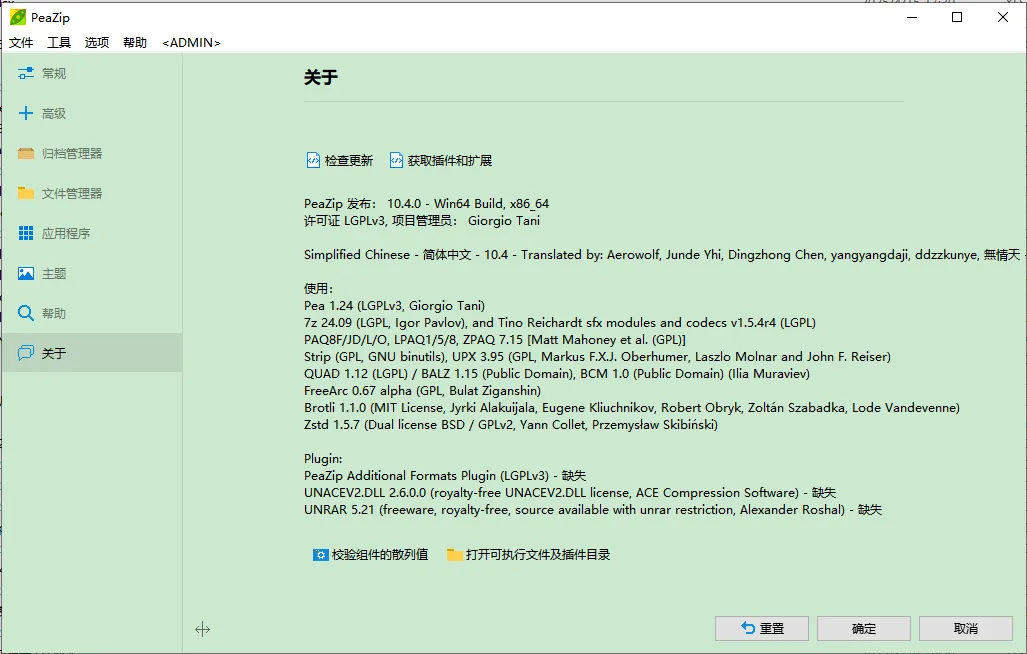Open the 文件 menu

coord(21,43)
